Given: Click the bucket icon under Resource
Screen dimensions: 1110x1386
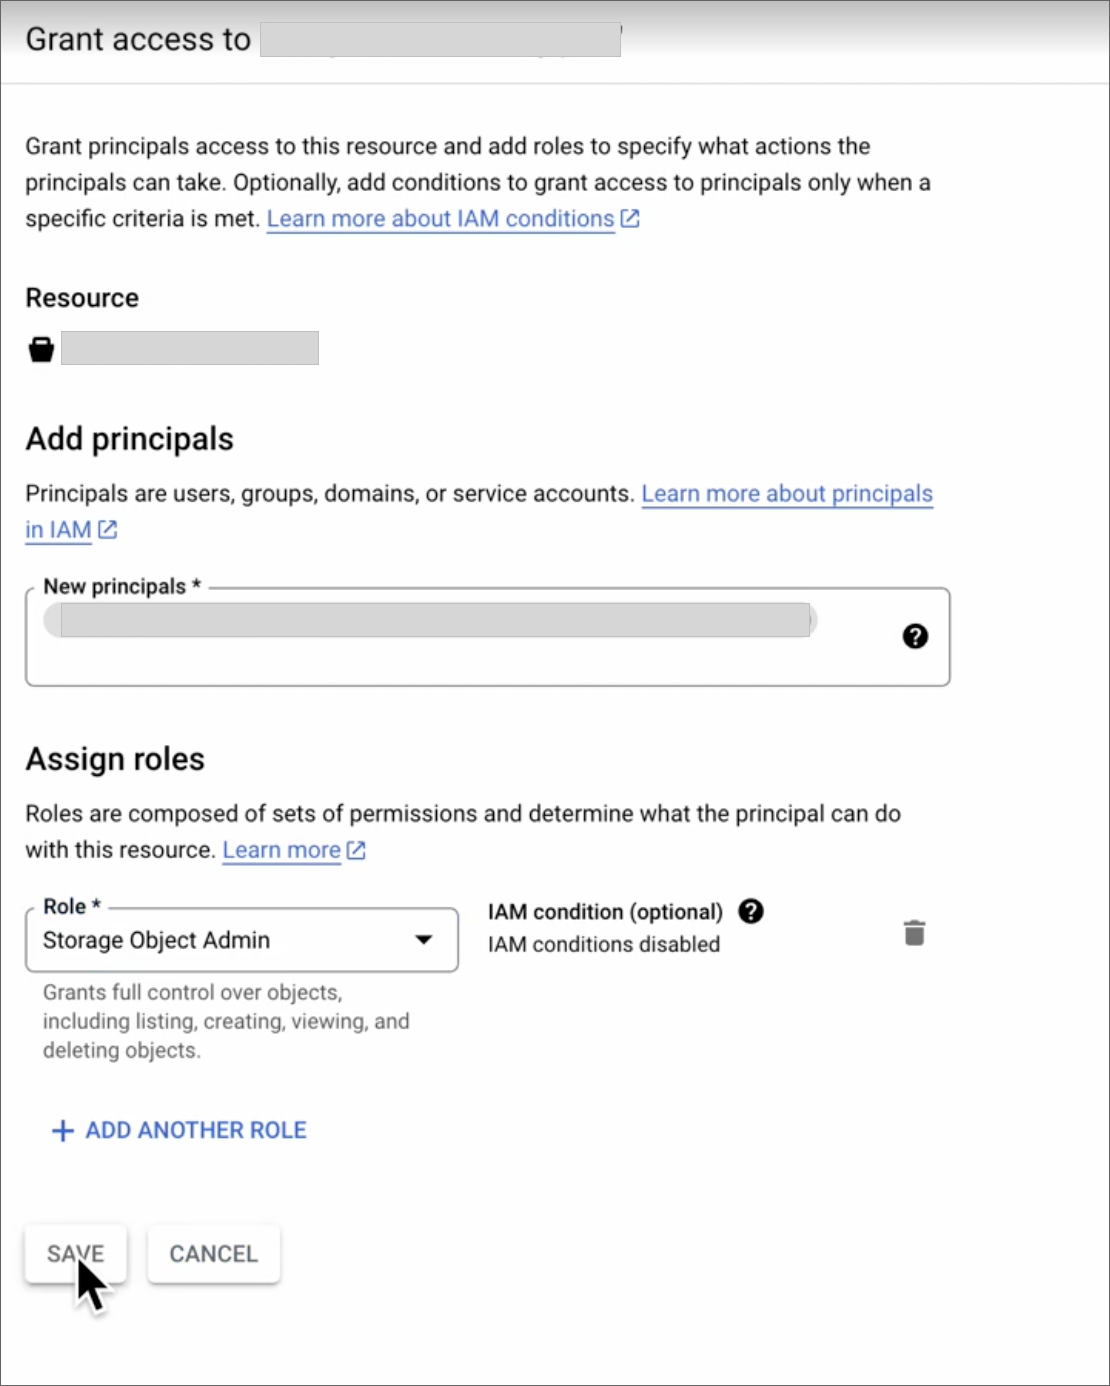Looking at the screenshot, I should coord(41,349).
